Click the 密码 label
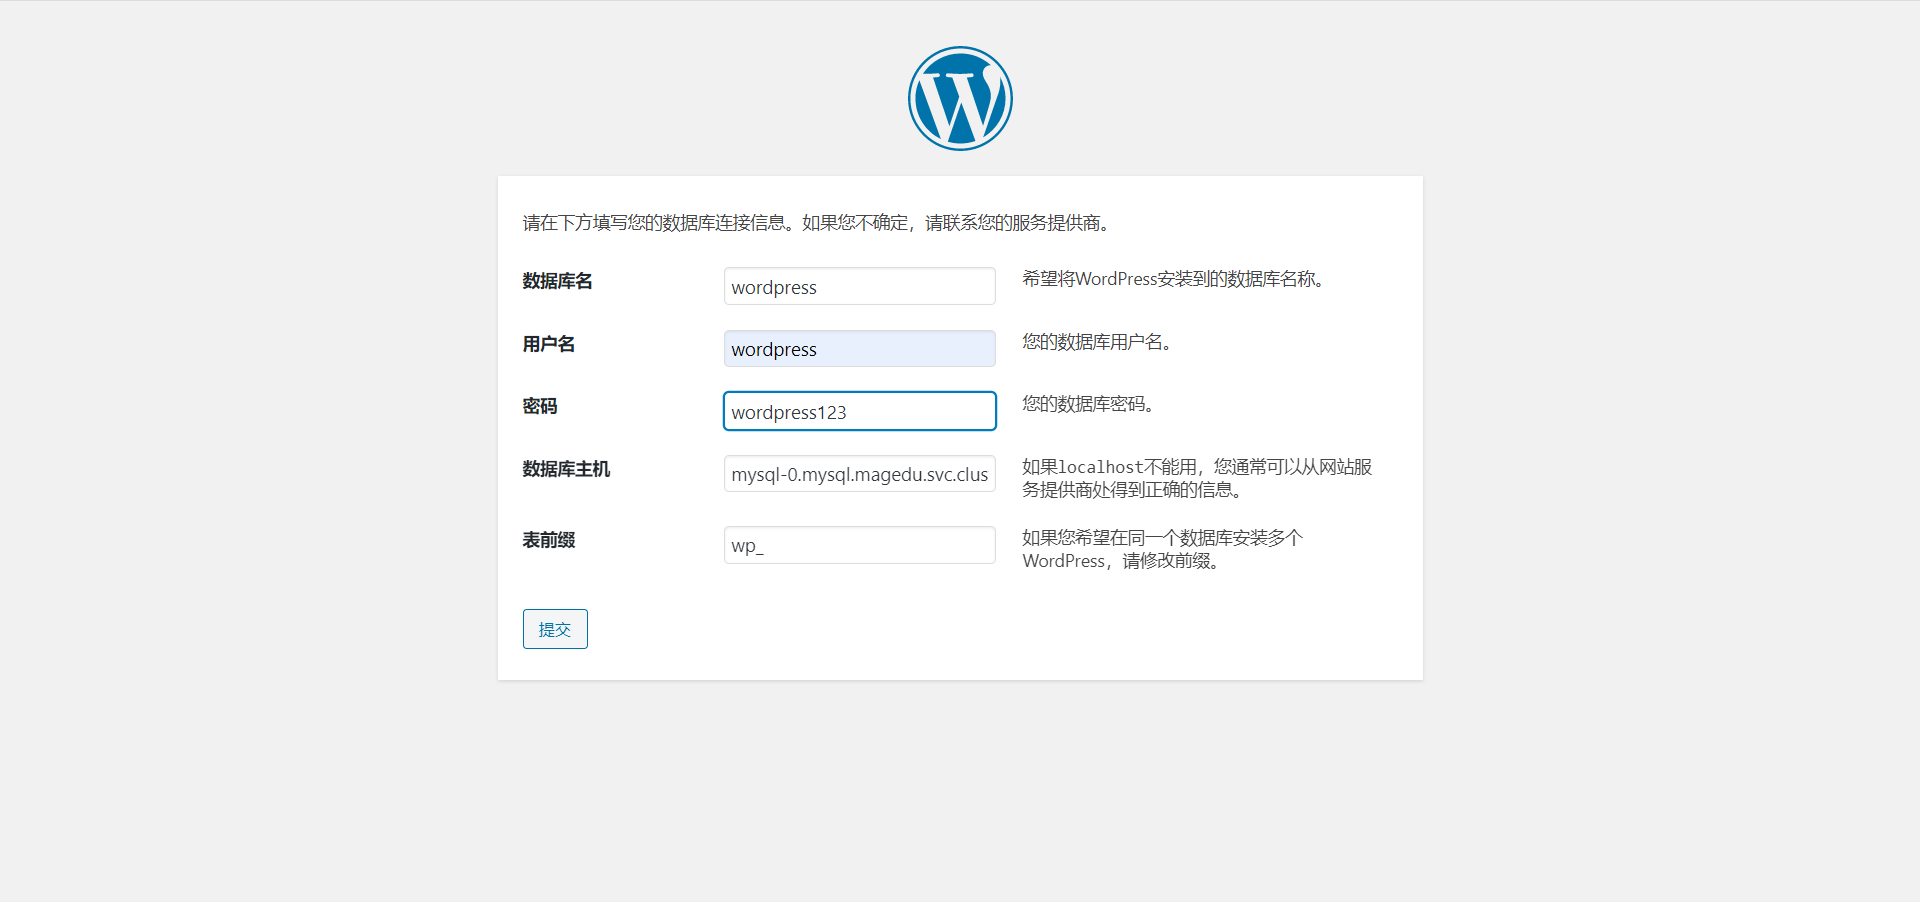Image resolution: width=1920 pixels, height=902 pixels. [540, 406]
